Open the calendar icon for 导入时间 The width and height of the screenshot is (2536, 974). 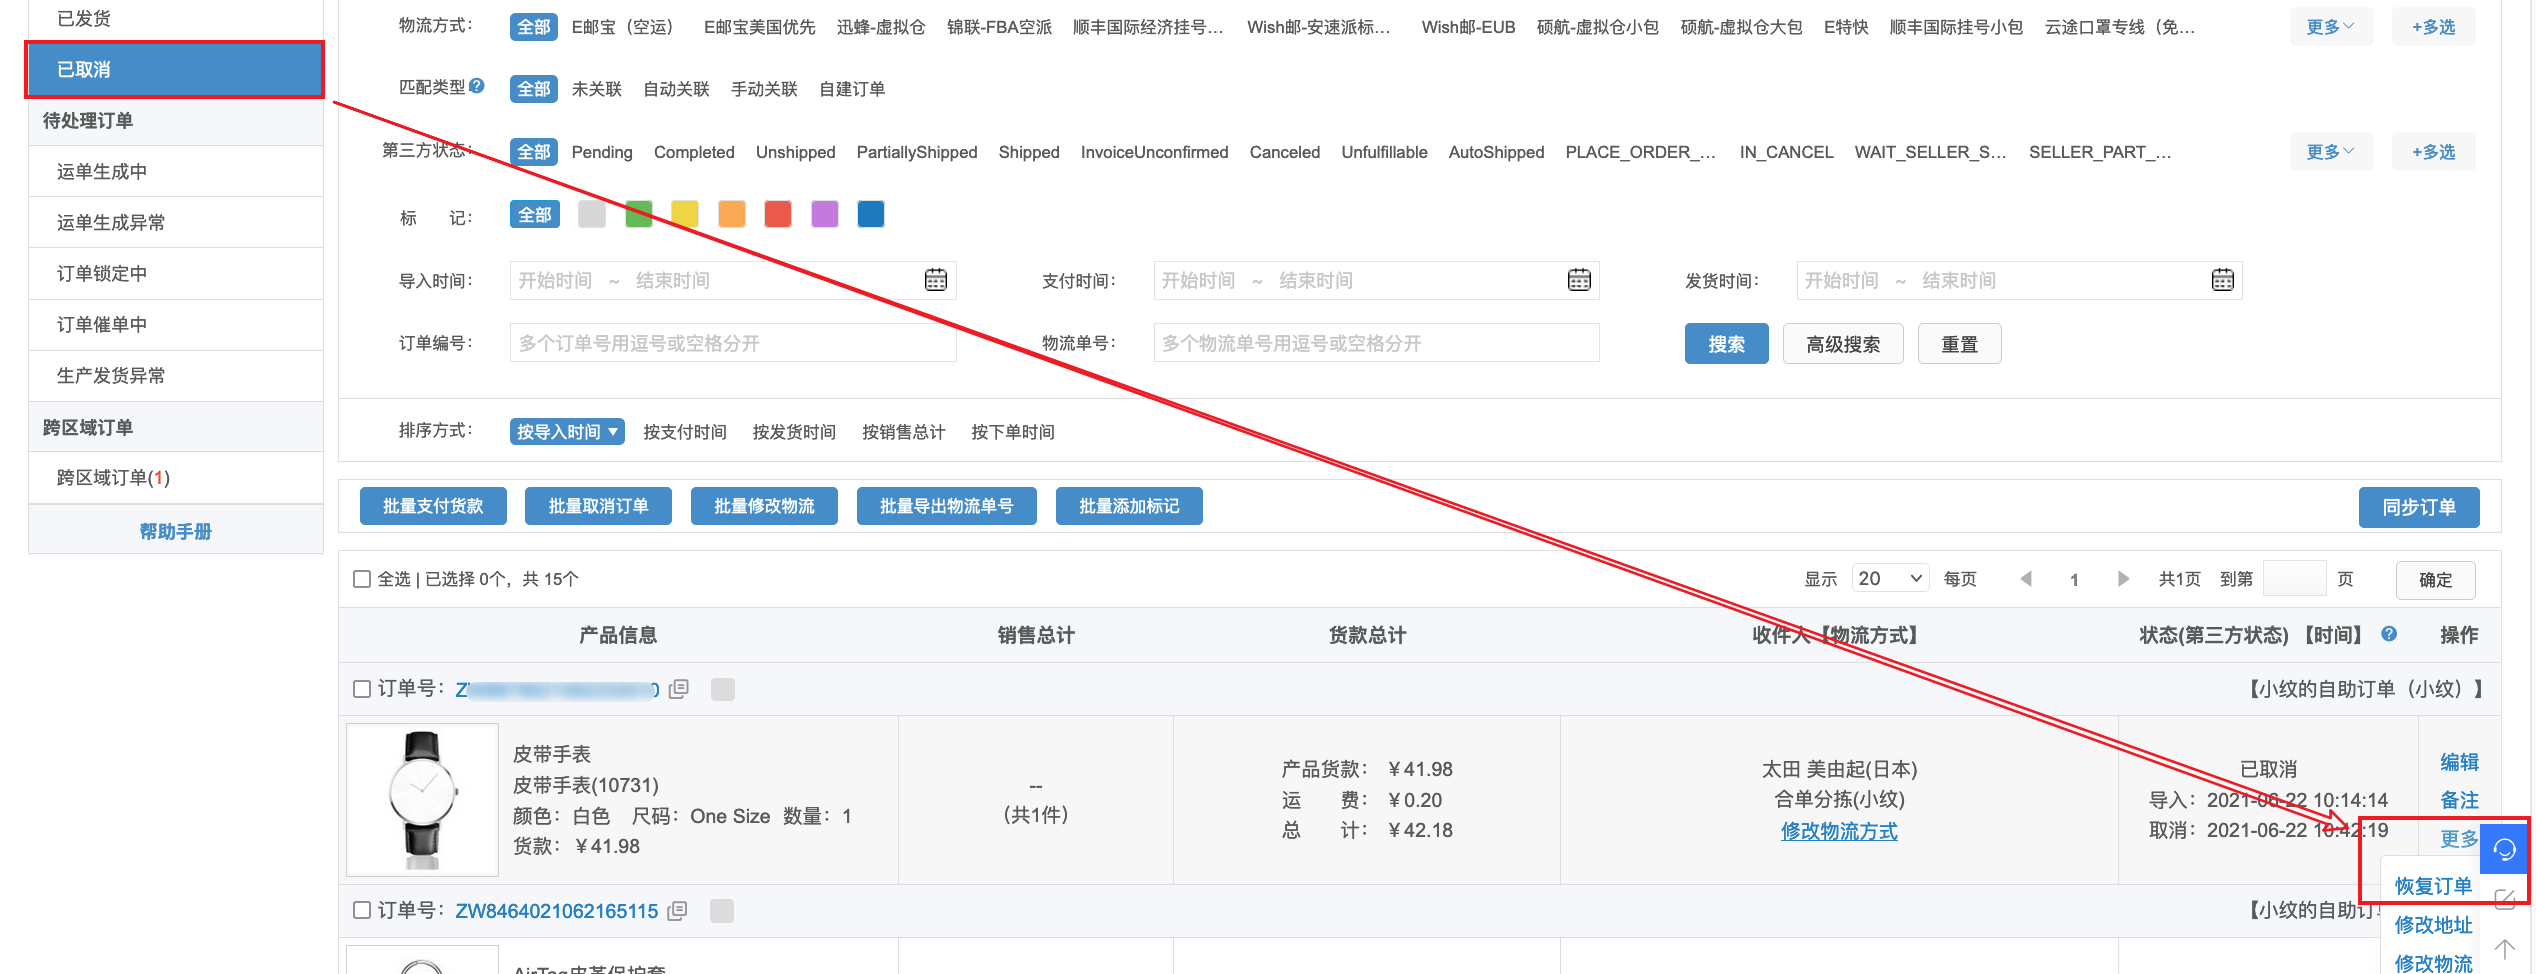(x=935, y=280)
